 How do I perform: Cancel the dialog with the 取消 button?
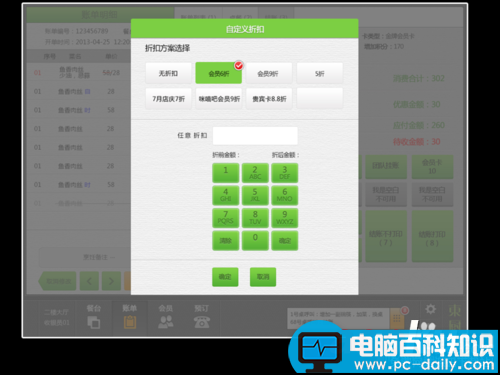[x=263, y=277]
